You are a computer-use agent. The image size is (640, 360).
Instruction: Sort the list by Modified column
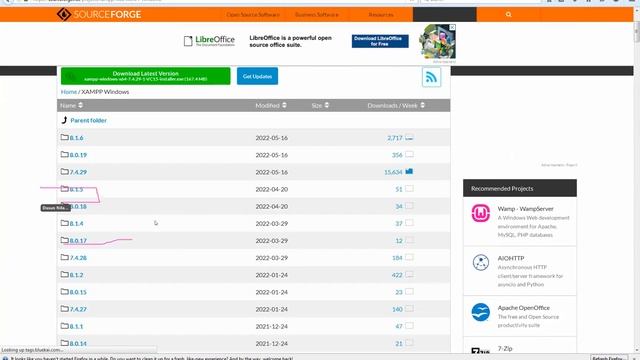tap(271, 105)
